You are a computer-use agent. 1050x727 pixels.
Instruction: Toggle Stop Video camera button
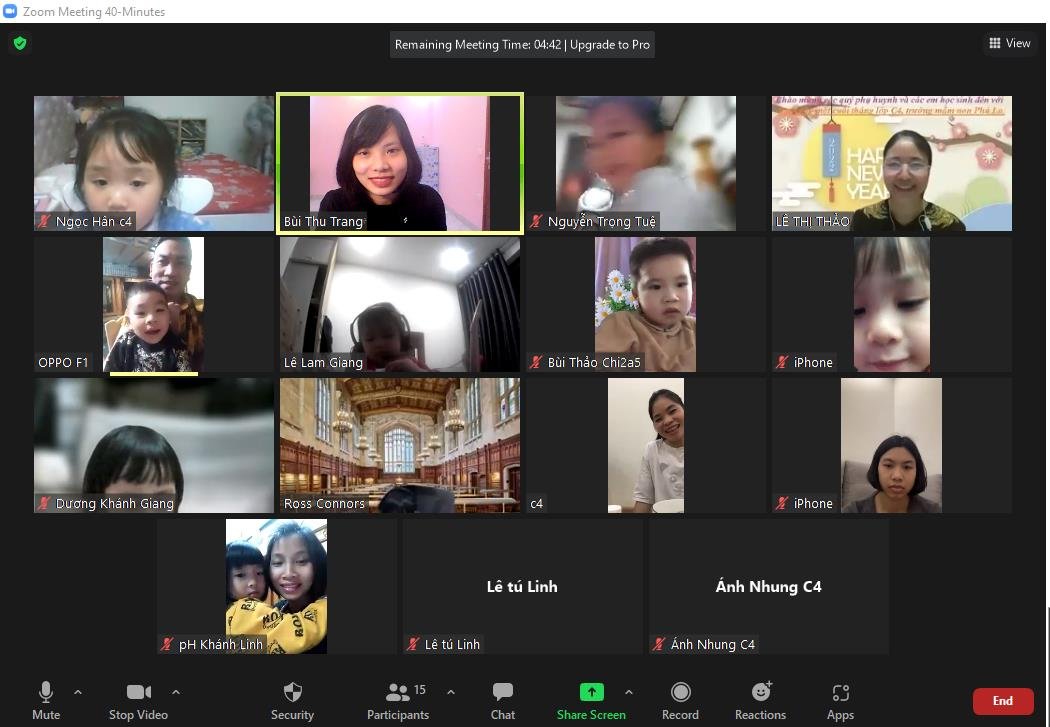pos(138,693)
